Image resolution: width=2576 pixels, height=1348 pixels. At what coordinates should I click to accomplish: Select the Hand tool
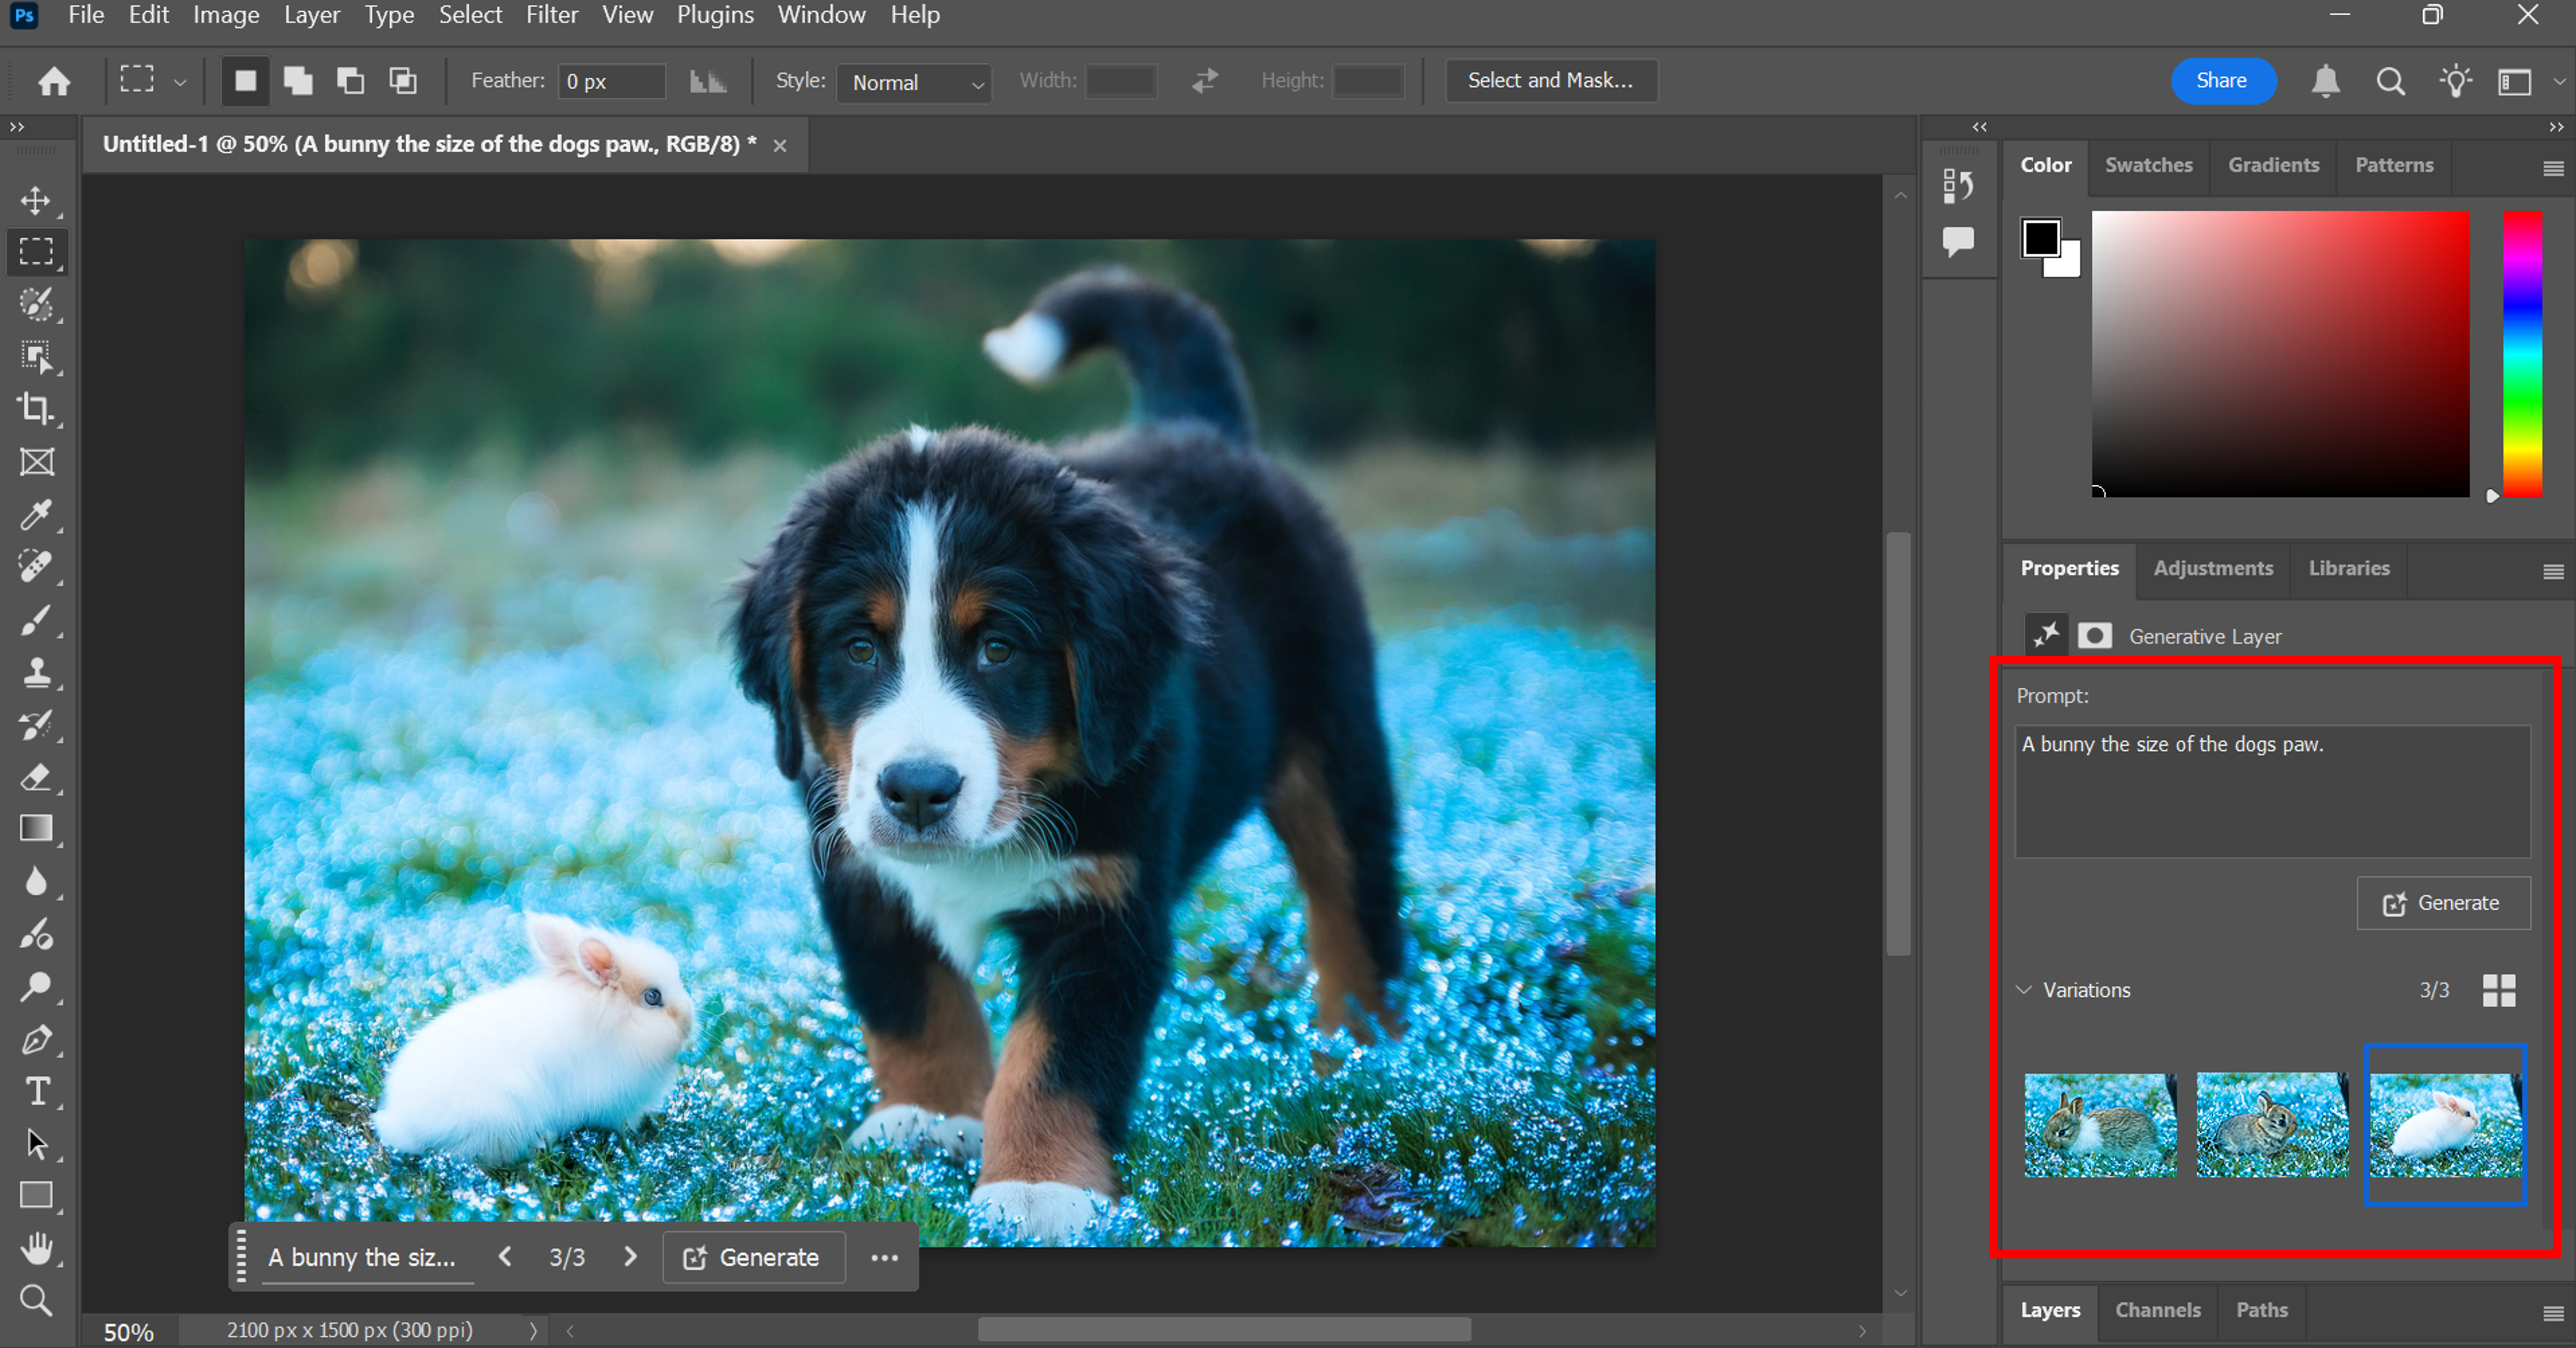click(36, 1248)
